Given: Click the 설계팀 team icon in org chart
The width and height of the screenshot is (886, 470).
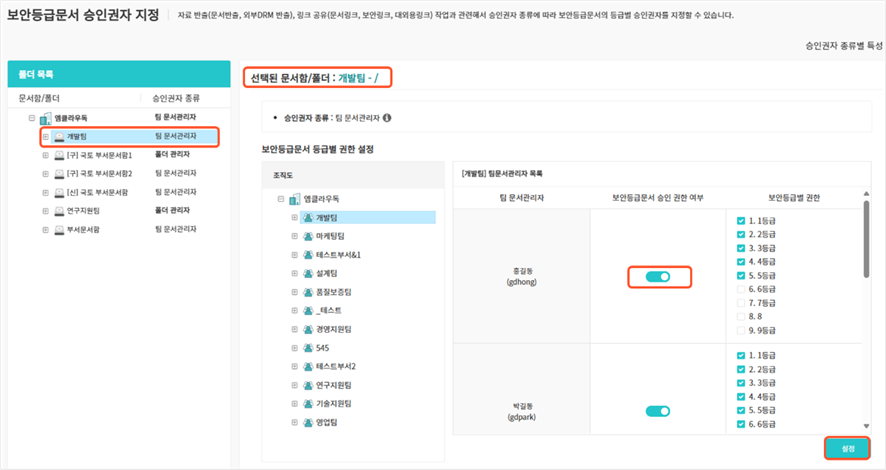Looking at the screenshot, I should [307, 273].
